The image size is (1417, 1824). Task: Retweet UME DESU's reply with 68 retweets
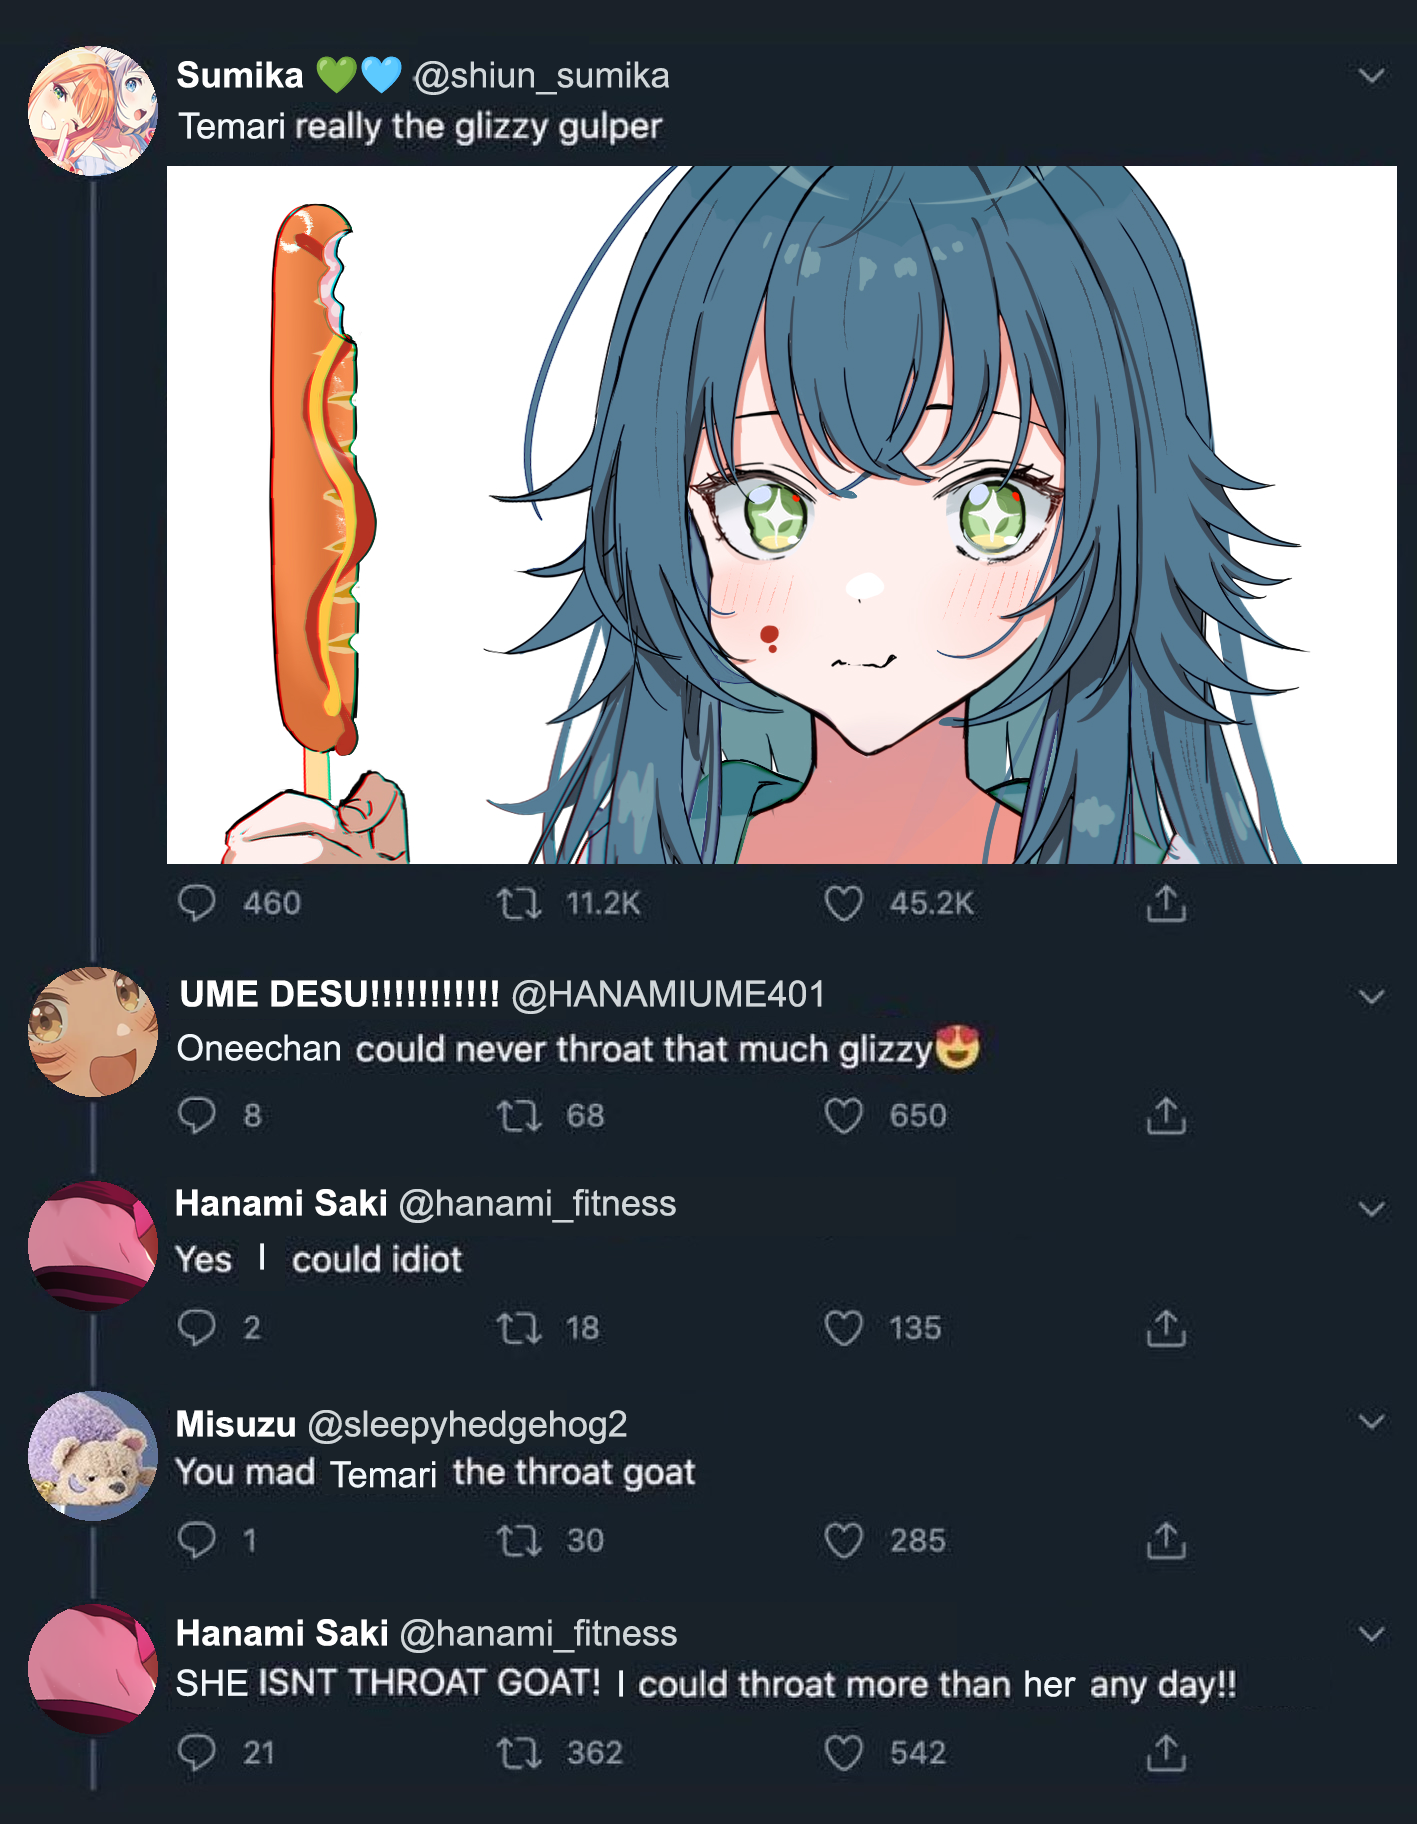pos(519,1116)
